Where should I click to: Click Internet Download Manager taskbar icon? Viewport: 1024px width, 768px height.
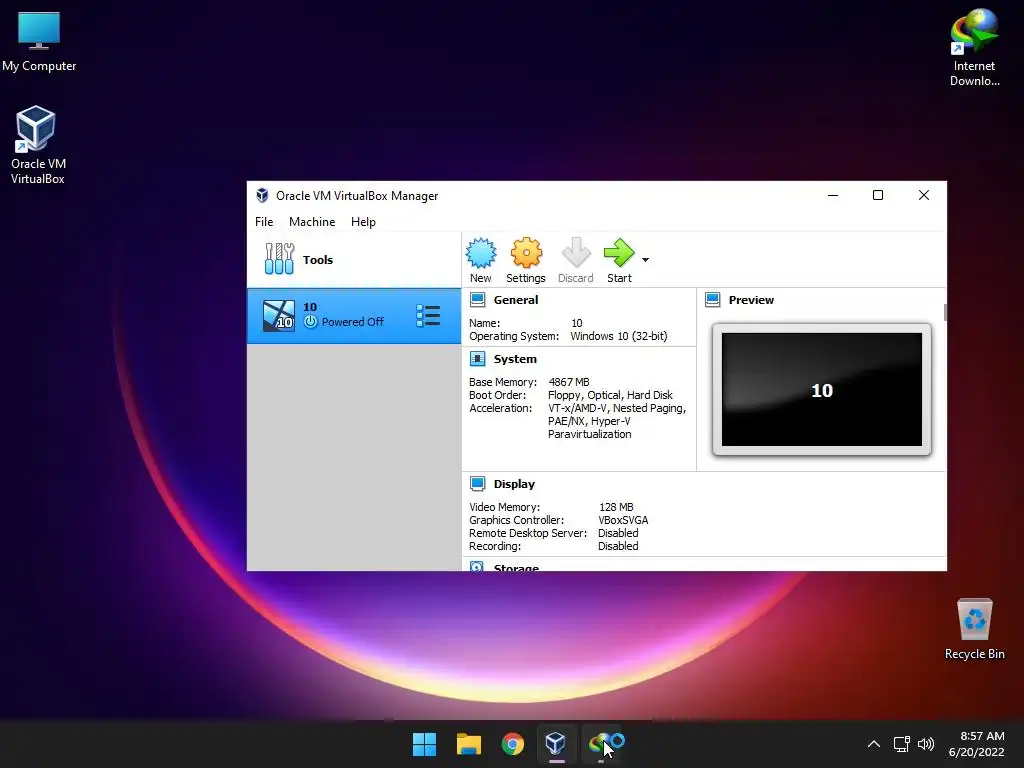point(601,744)
